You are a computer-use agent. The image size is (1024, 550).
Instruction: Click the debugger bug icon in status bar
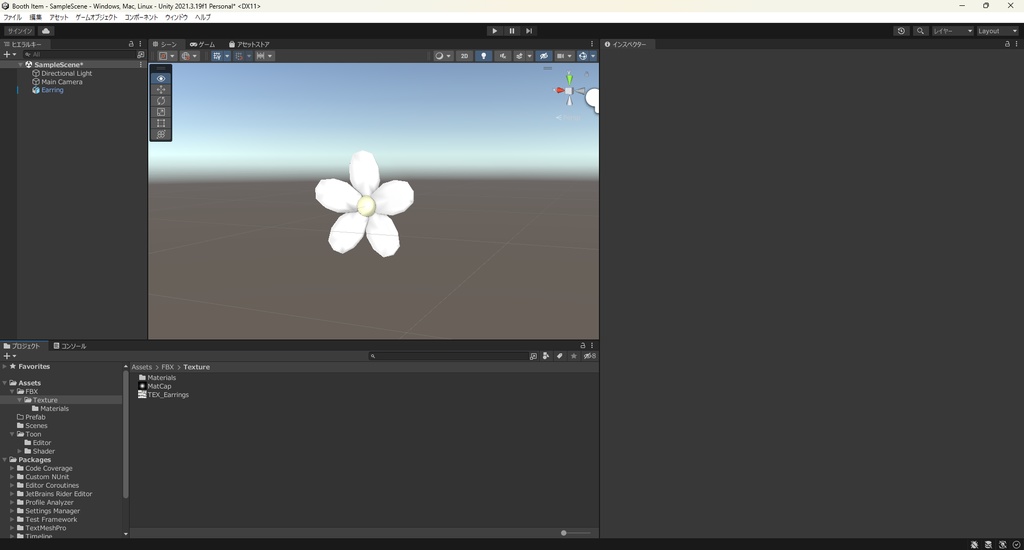click(x=974, y=545)
